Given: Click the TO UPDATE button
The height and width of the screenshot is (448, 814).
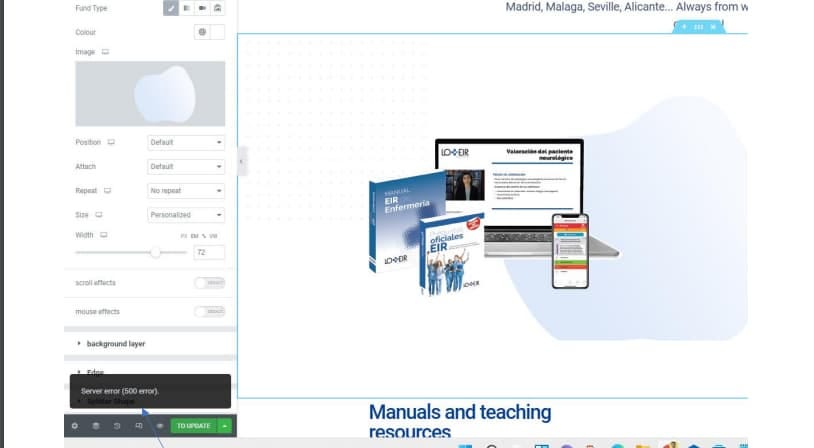Looking at the screenshot, I should pyautogui.click(x=194, y=426).
